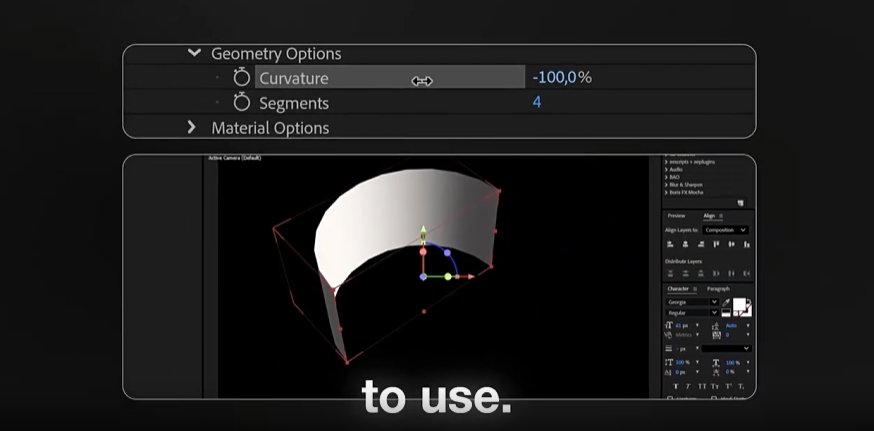Click the Curvature value -100,0%
This screenshot has height=431, width=874.
pyautogui.click(x=561, y=78)
